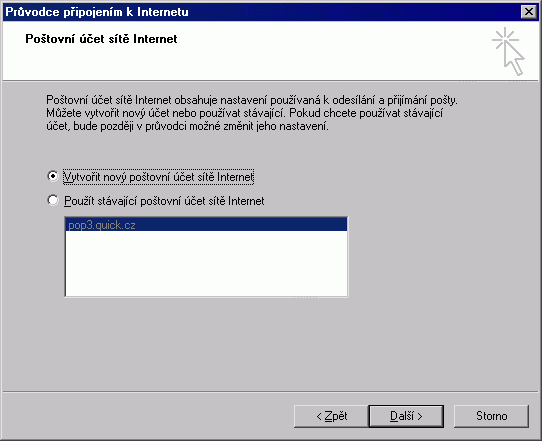
Task: Click the wizard cursor icon in header
Action: pos(508,51)
